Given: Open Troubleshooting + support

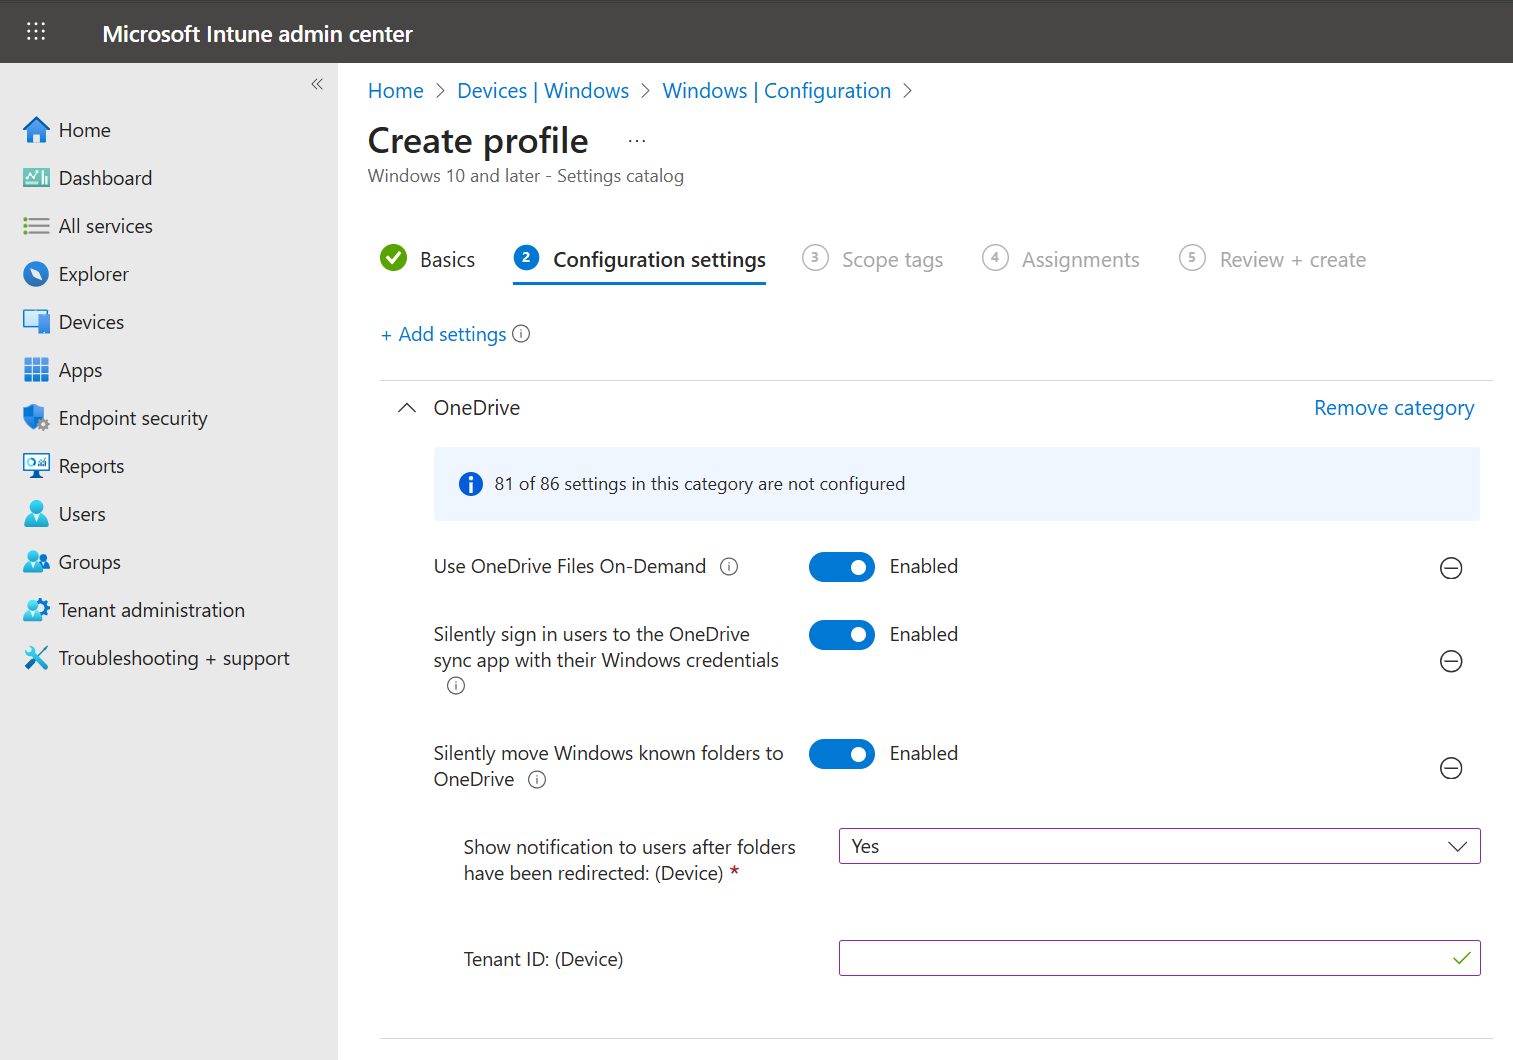Looking at the screenshot, I should tap(173, 658).
